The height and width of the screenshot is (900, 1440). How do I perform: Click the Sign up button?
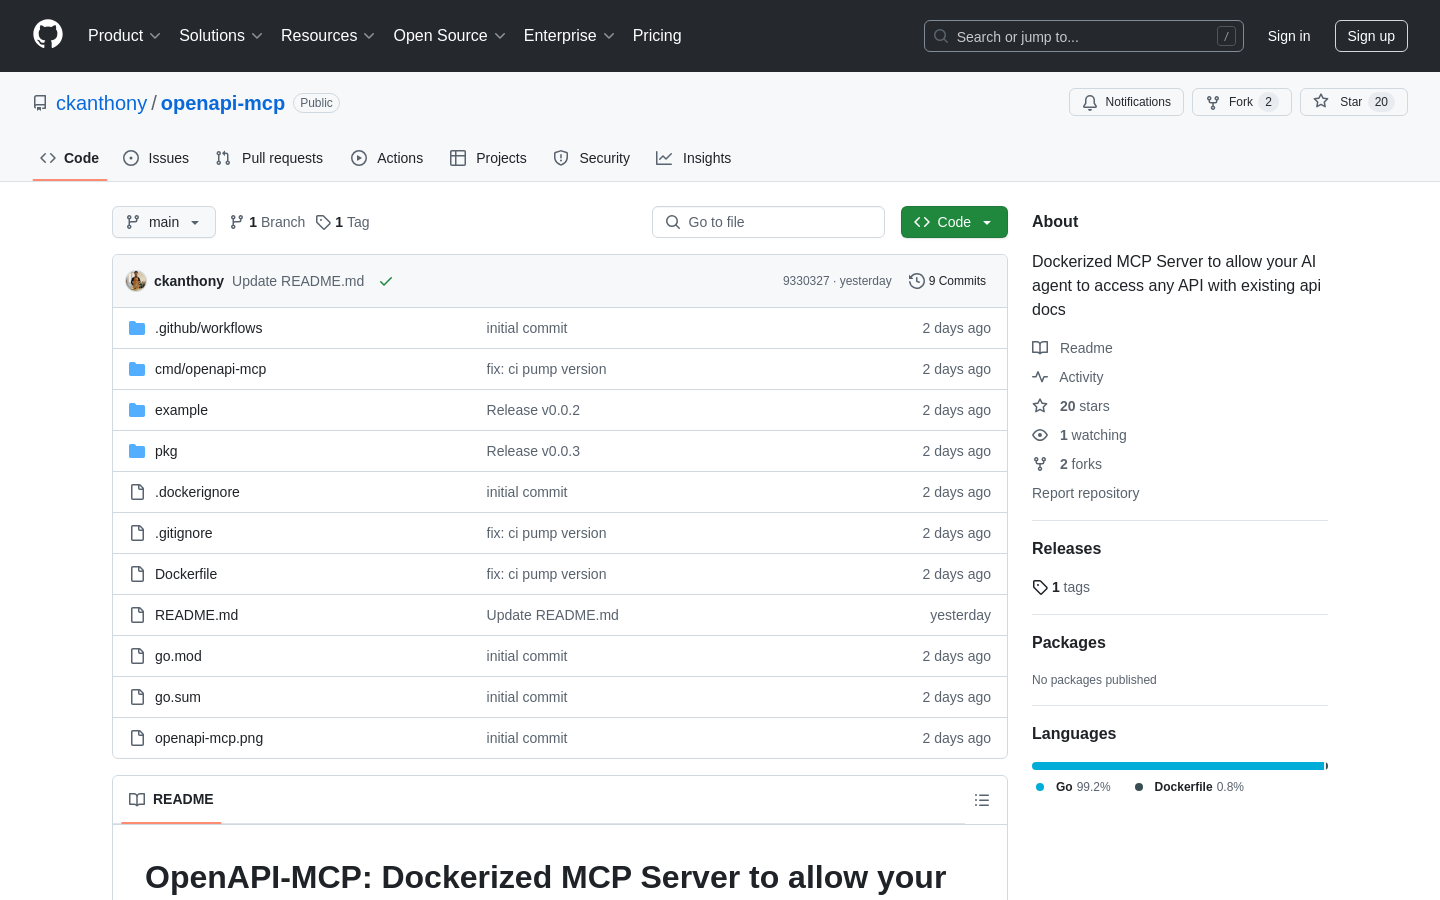[1371, 36]
